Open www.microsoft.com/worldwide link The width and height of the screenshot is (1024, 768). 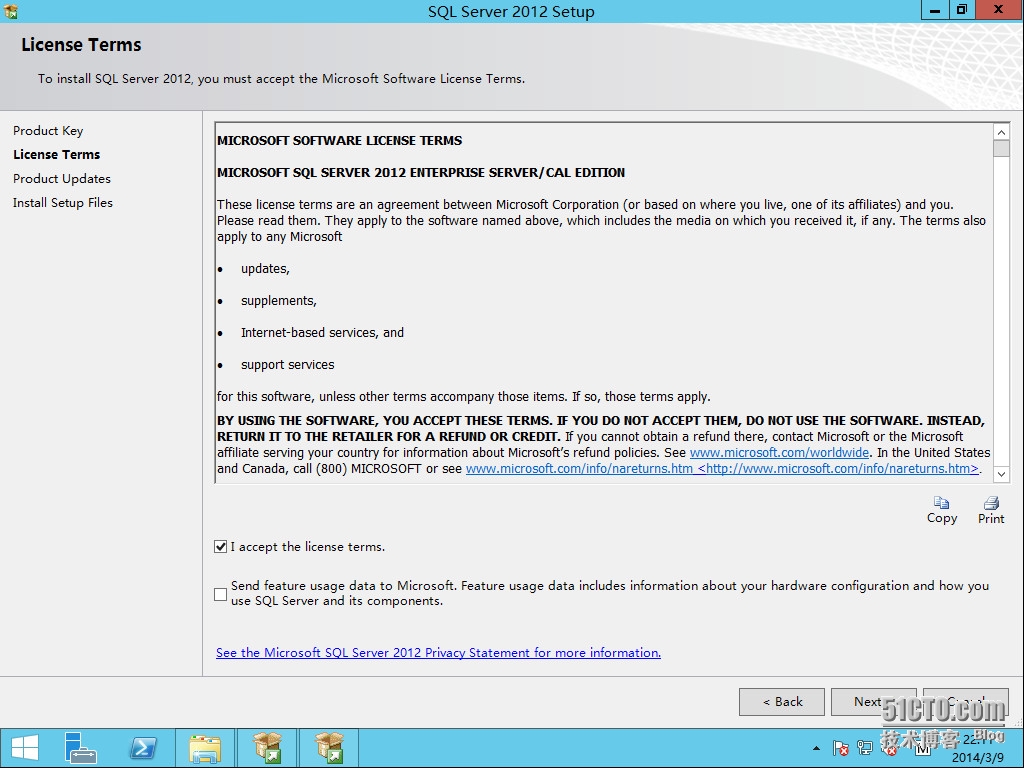(779, 453)
